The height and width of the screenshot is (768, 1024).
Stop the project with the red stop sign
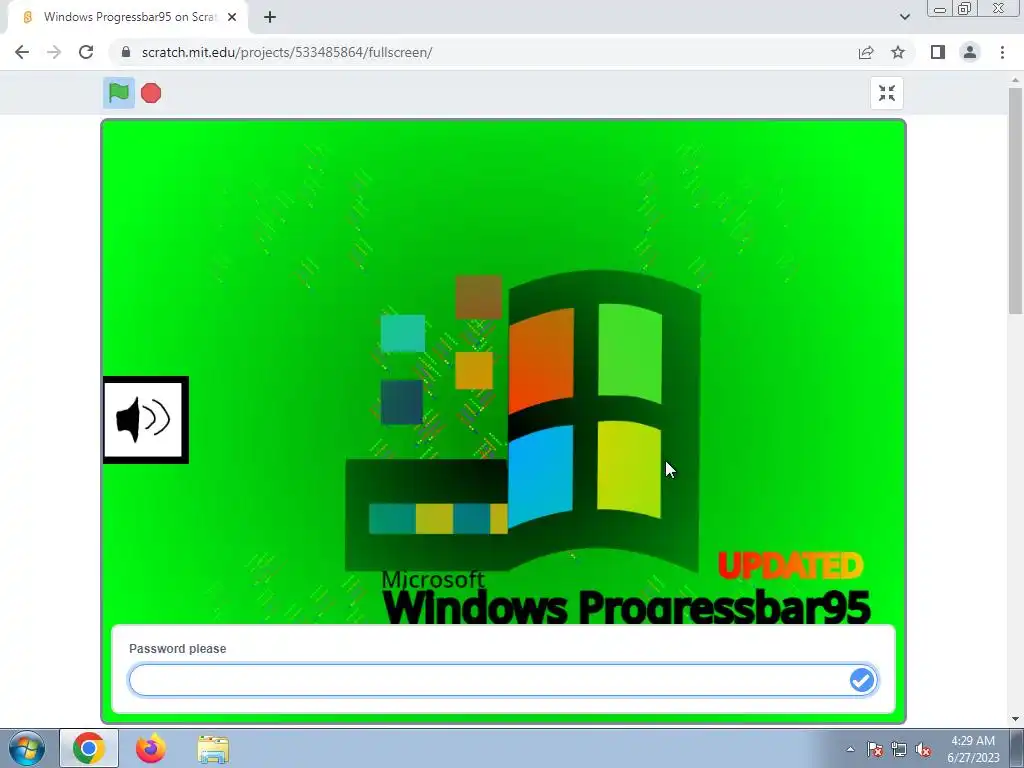[151, 93]
